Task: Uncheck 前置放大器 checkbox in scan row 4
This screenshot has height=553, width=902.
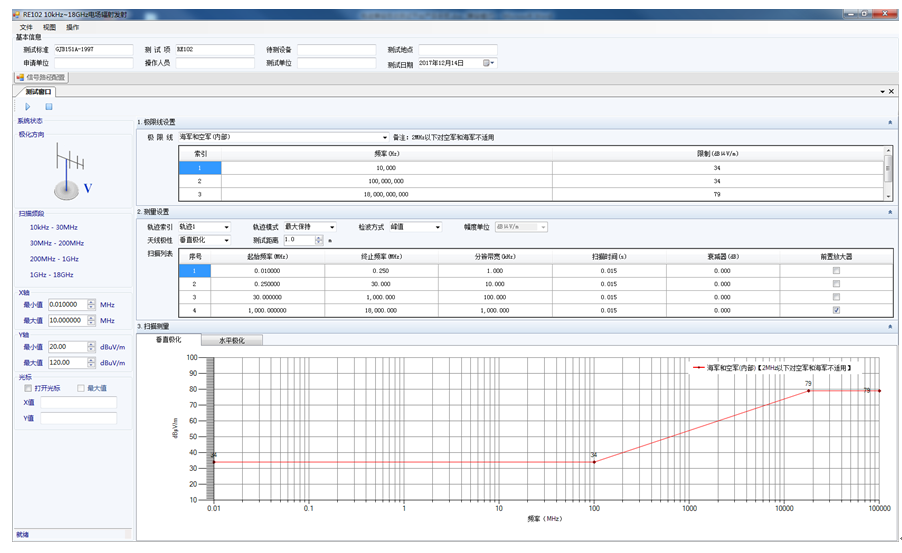Action: [x=836, y=310]
